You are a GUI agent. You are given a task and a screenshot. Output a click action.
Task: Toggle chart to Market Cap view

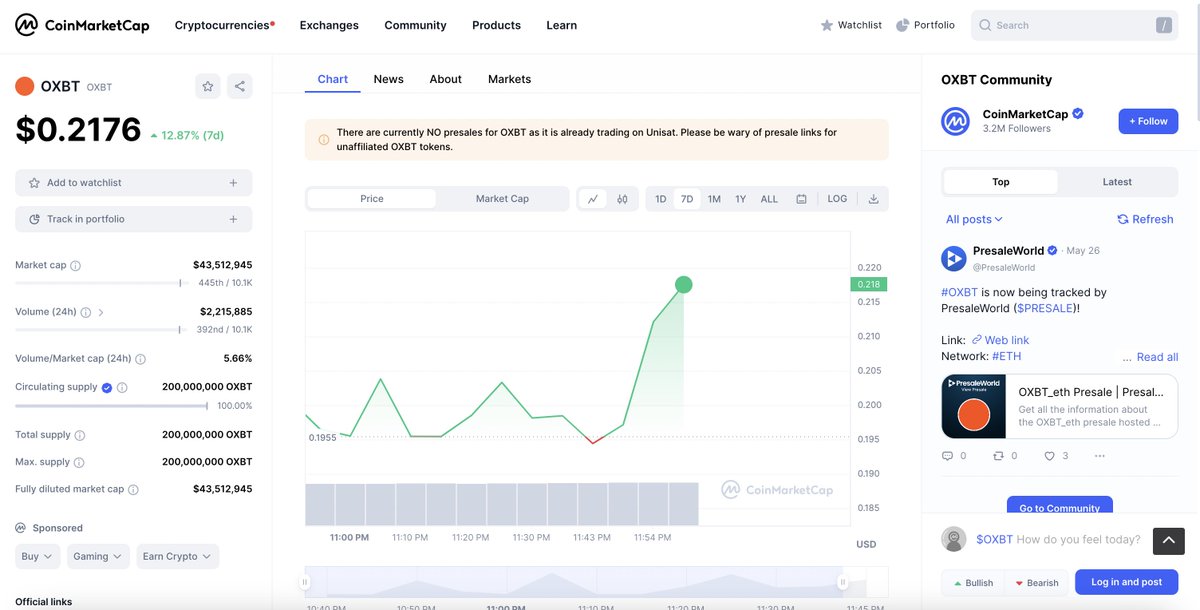[502, 199]
